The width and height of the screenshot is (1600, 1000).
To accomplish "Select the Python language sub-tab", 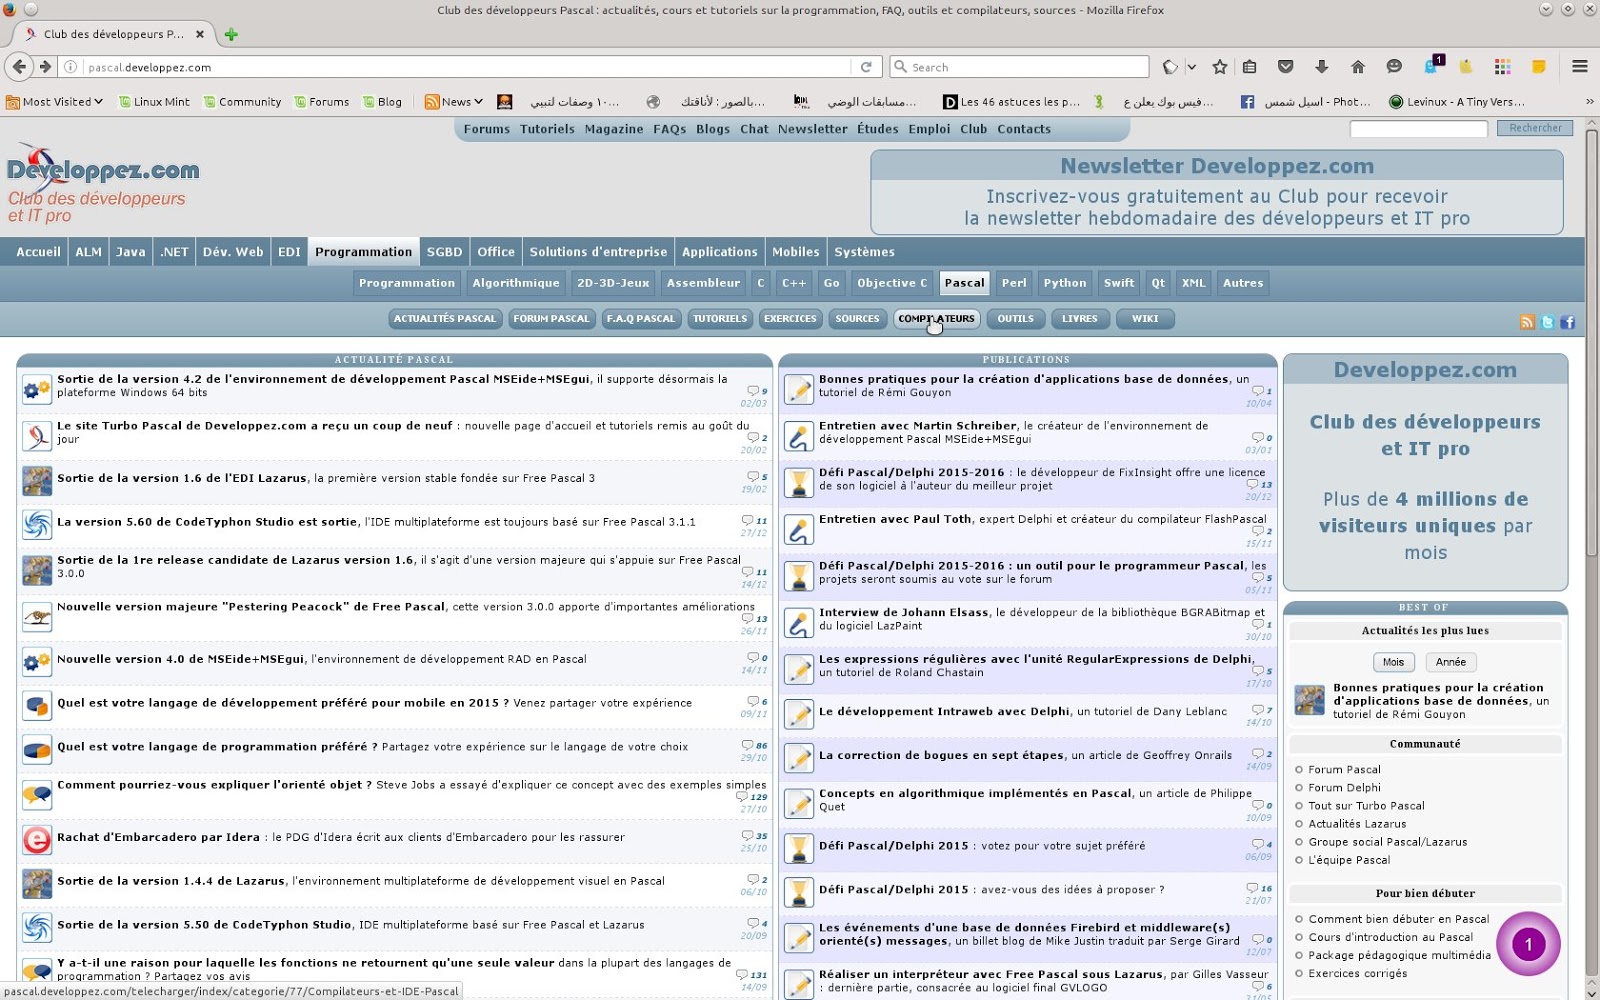I will coord(1065,283).
